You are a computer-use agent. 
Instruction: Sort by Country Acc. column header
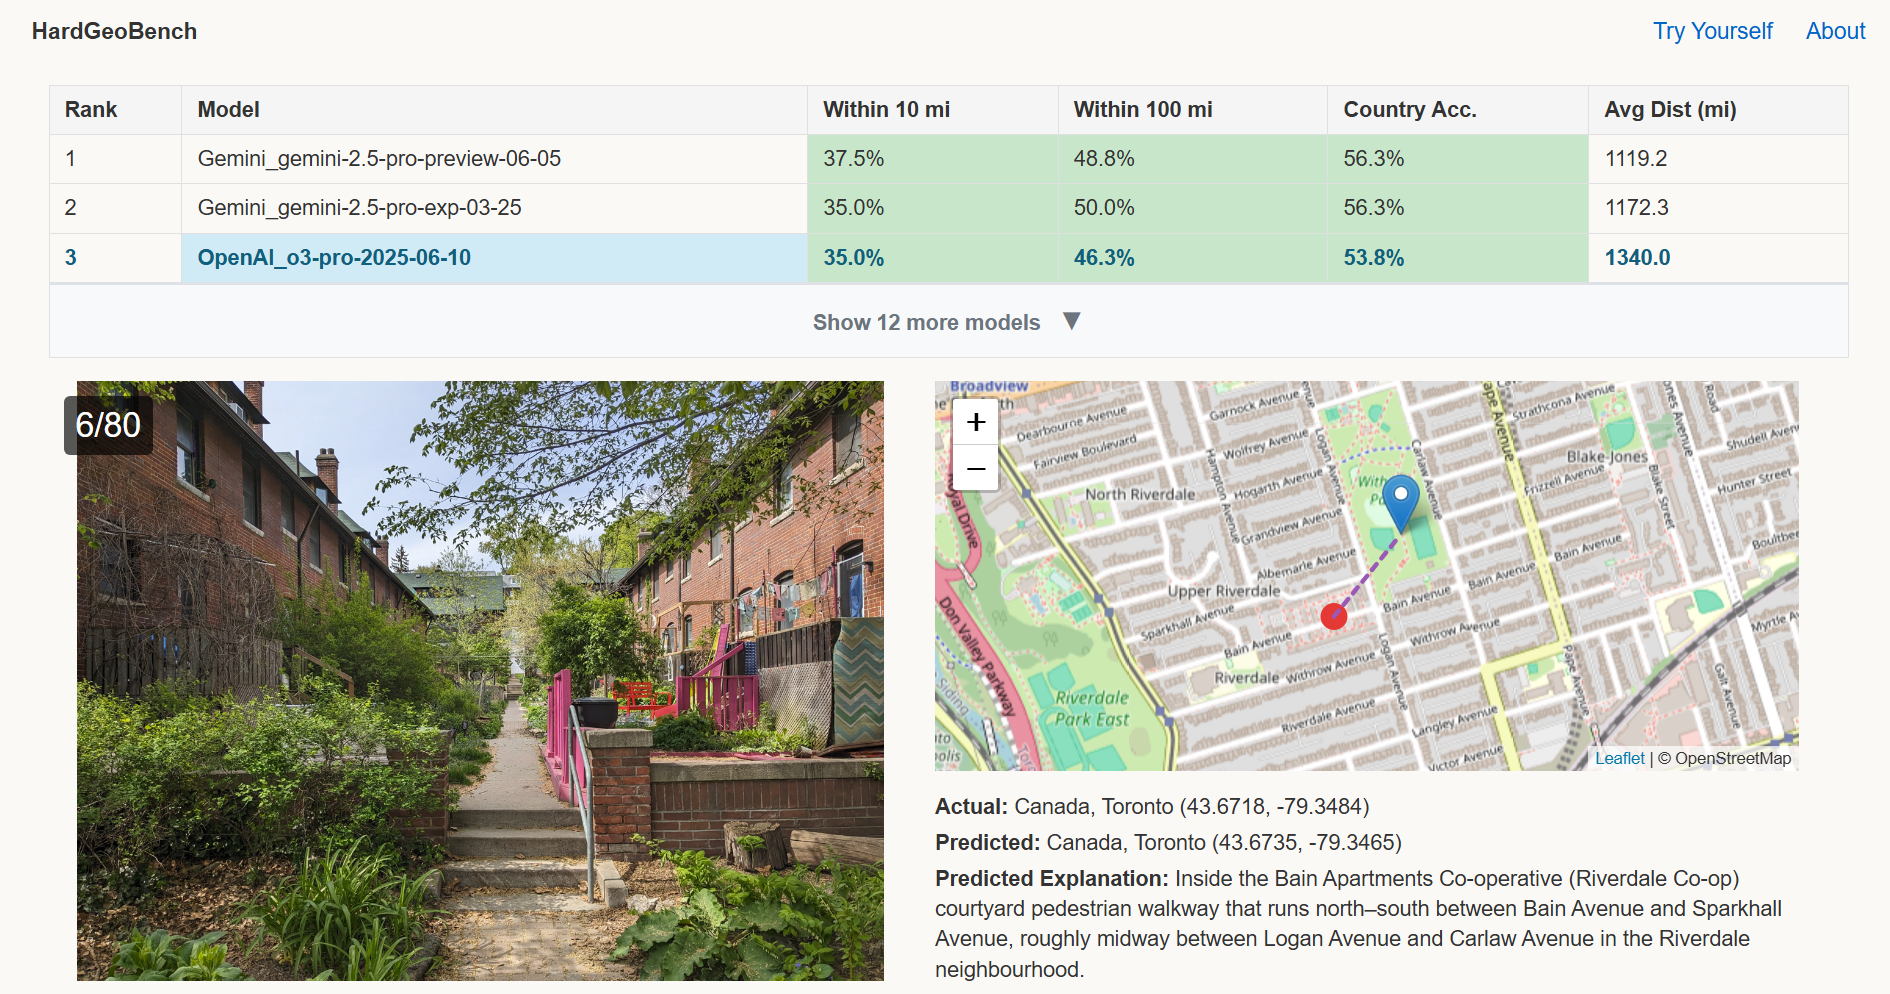1409,110
